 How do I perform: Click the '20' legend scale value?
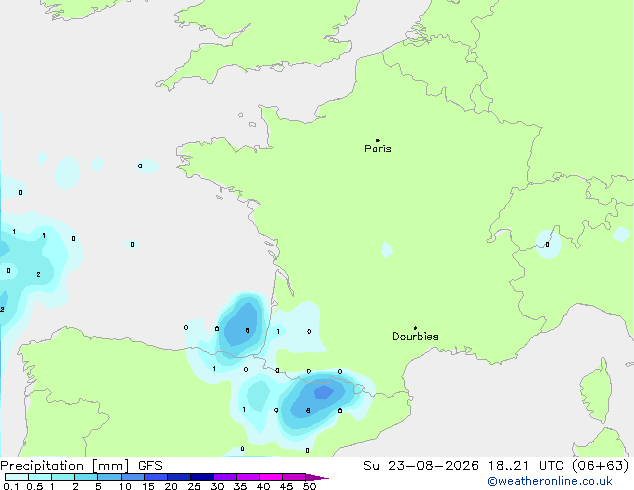[x=171, y=486]
